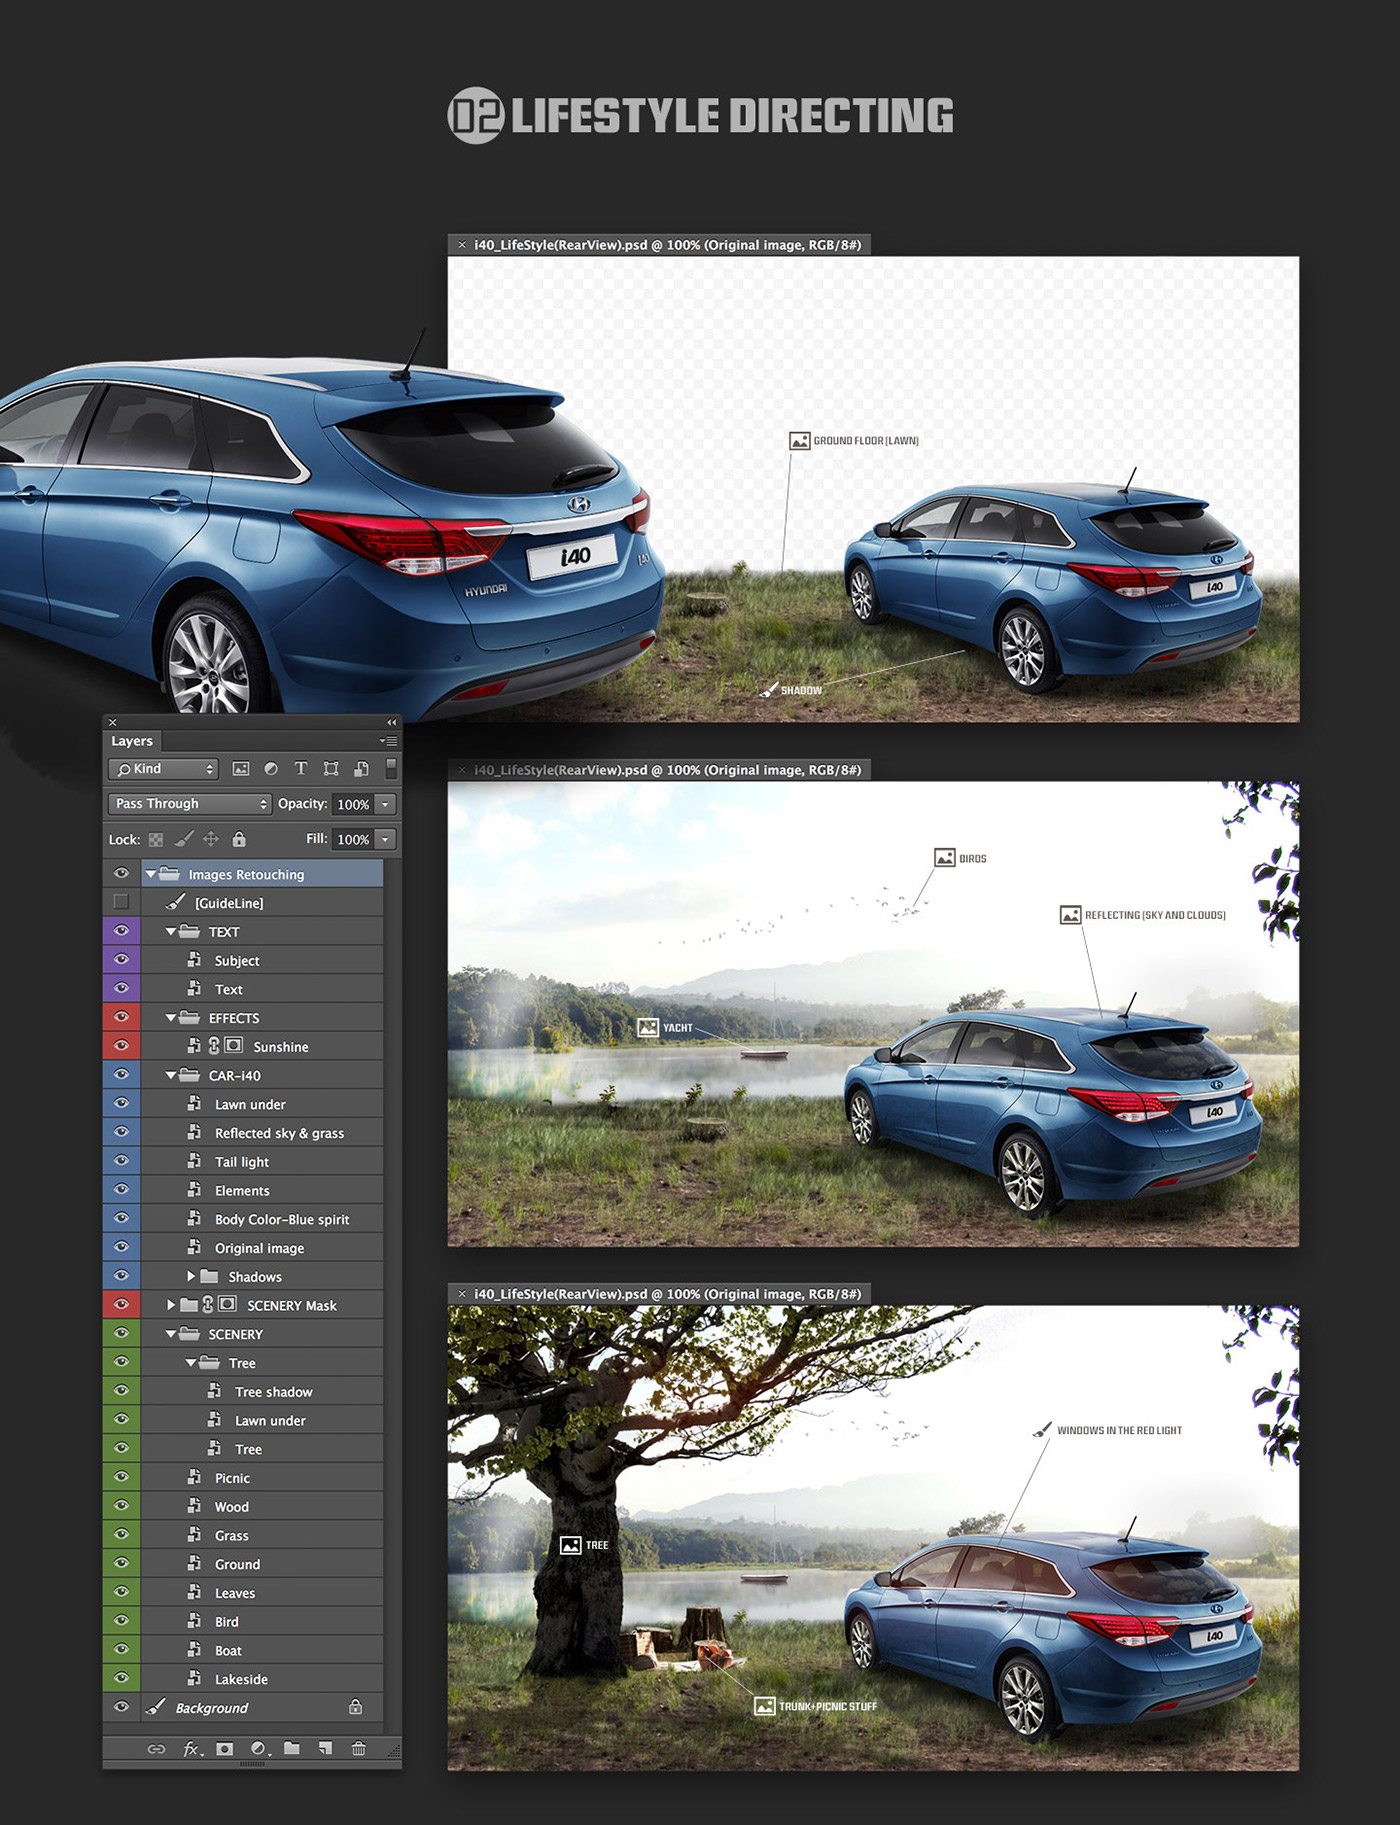1400x1825 pixels.
Task: Show the hidden [GuideLine] layer
Action: pyautogui.click(x=121, y=902)
